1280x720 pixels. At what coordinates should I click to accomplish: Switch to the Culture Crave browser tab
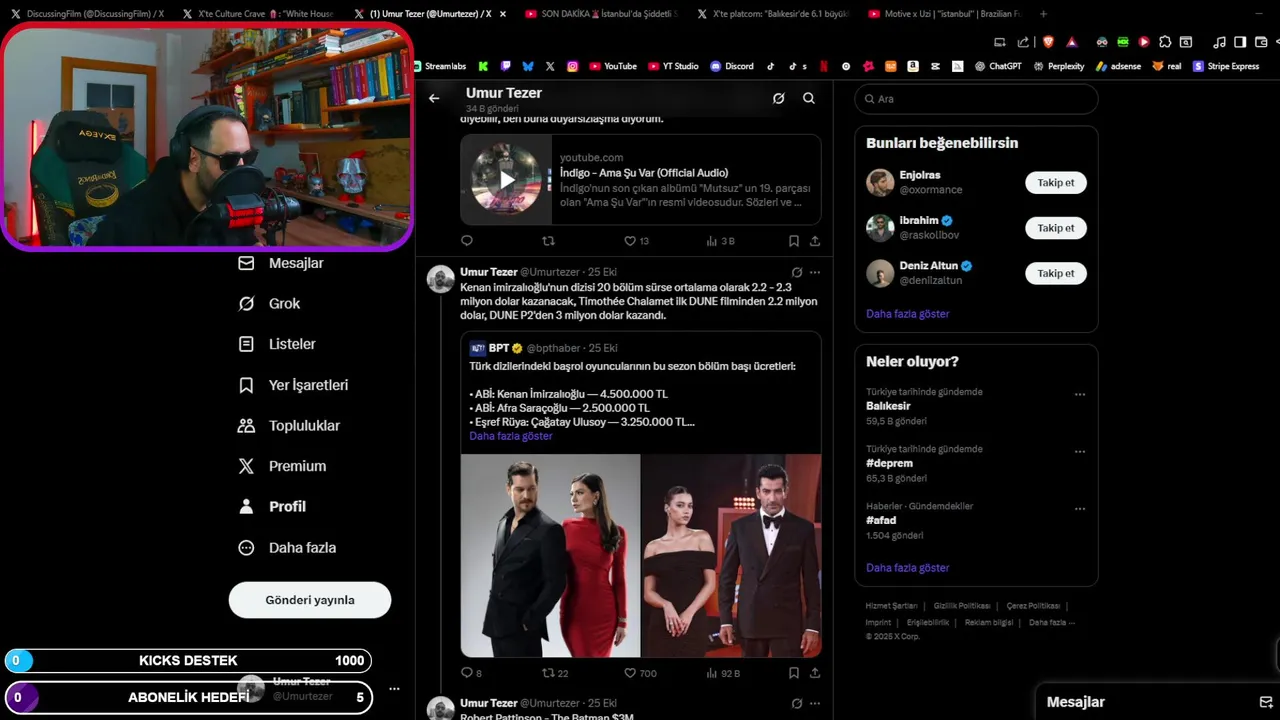(257, 14)
